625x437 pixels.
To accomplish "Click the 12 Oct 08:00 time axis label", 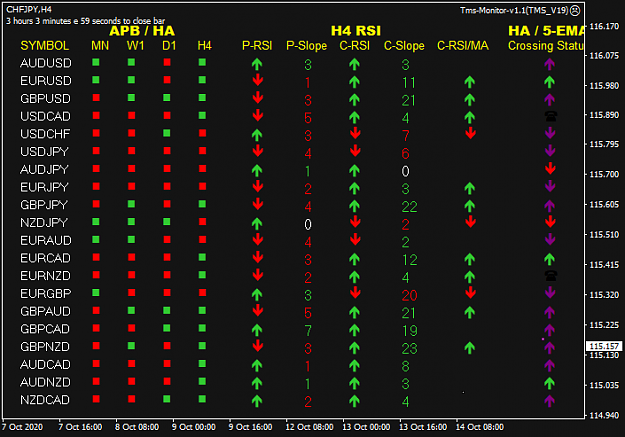I will [x=309, y=427].
